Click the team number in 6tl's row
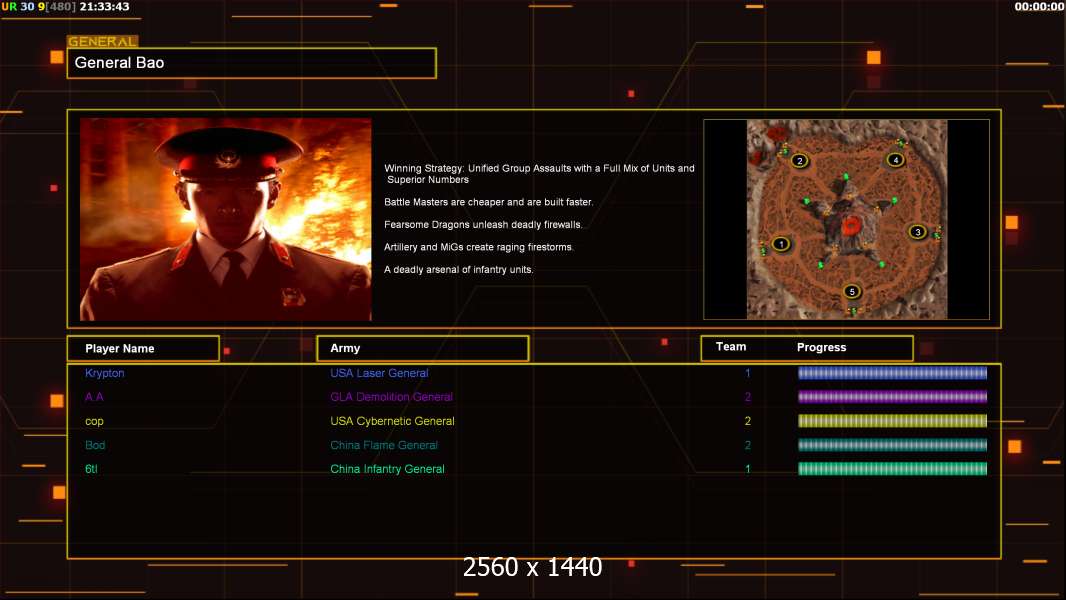 click(748, 469)
